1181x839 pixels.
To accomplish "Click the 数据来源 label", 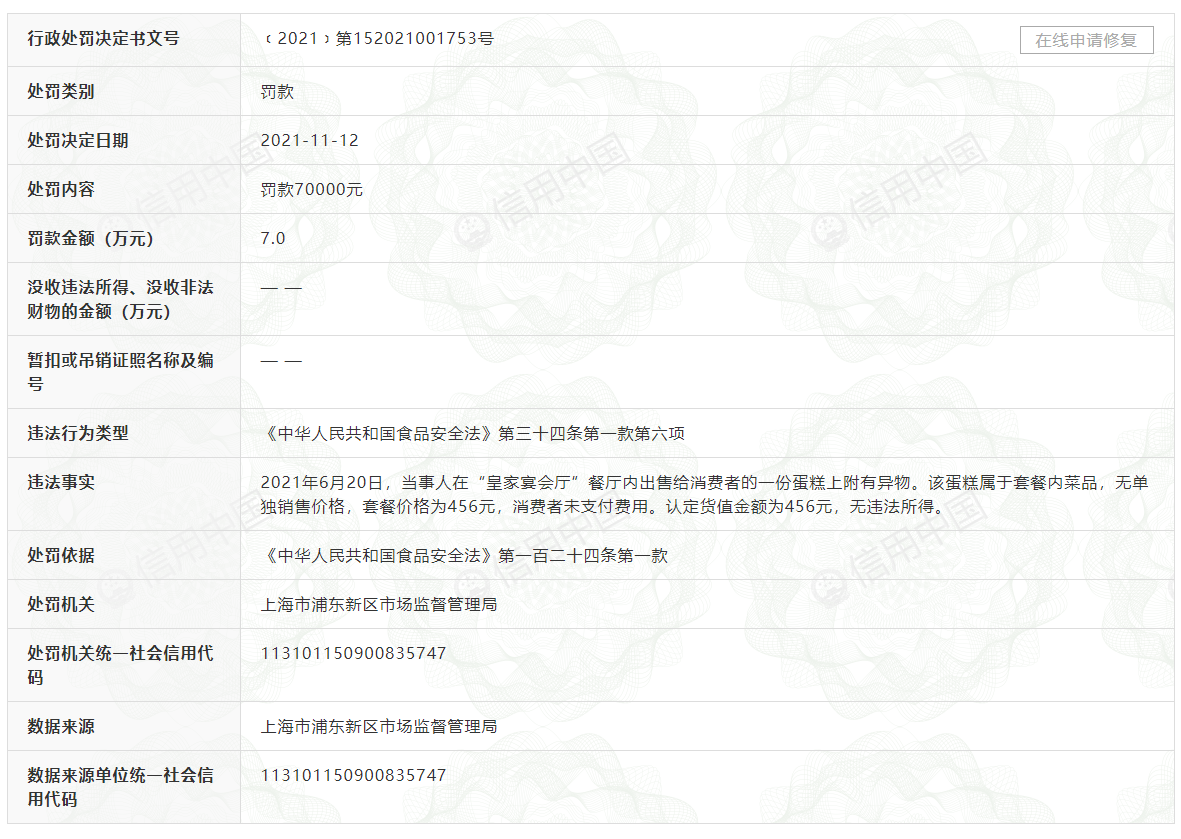I will click(x=61, y=726).
